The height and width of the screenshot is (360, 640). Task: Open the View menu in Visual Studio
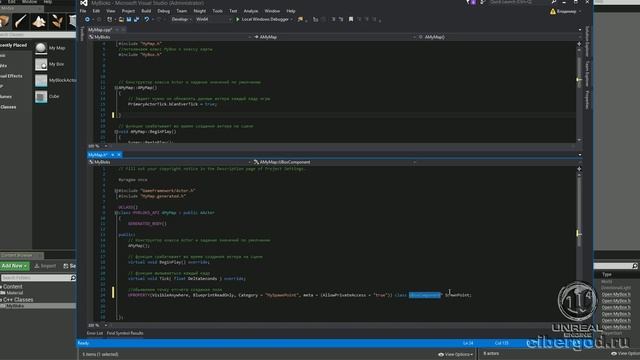[x=111, y=11]
